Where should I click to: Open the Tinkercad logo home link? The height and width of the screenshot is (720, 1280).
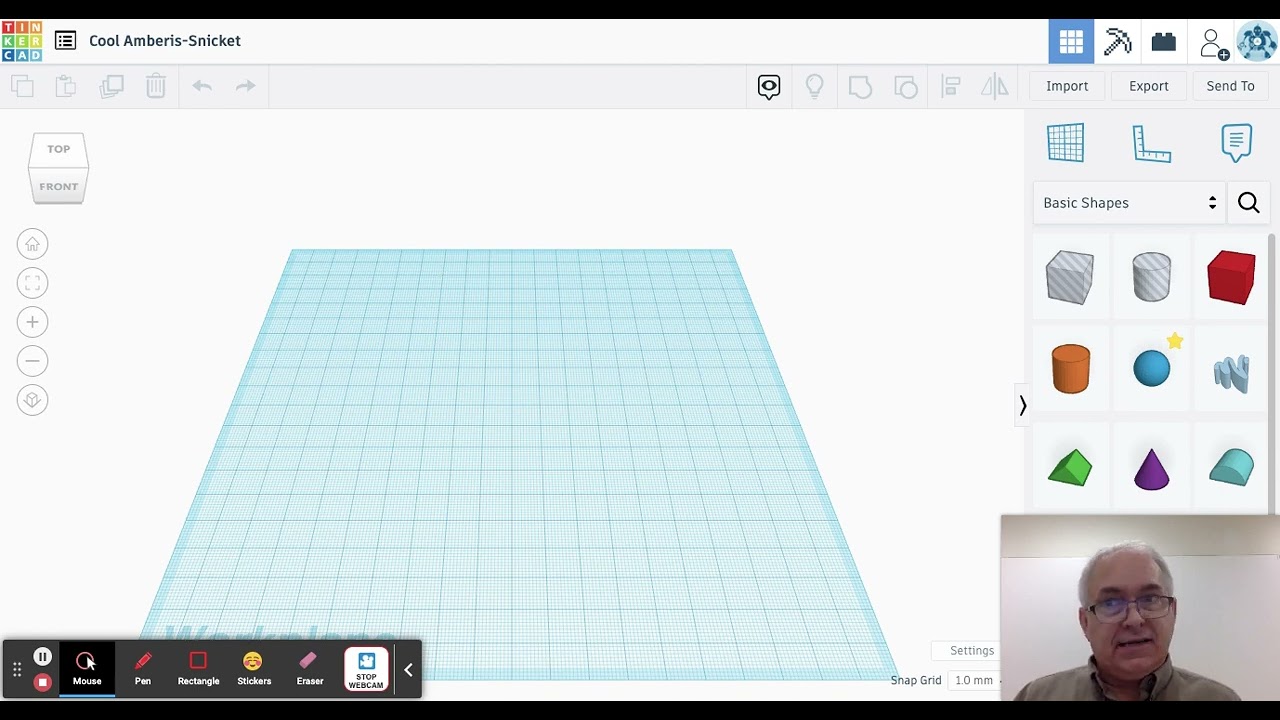click(21, 41)
